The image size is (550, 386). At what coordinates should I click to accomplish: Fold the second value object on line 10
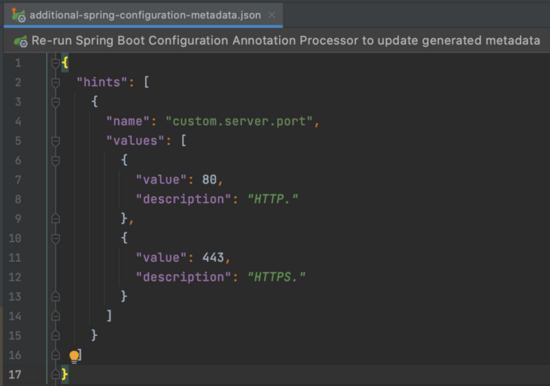pyautogui.click(x=55, y=239)
